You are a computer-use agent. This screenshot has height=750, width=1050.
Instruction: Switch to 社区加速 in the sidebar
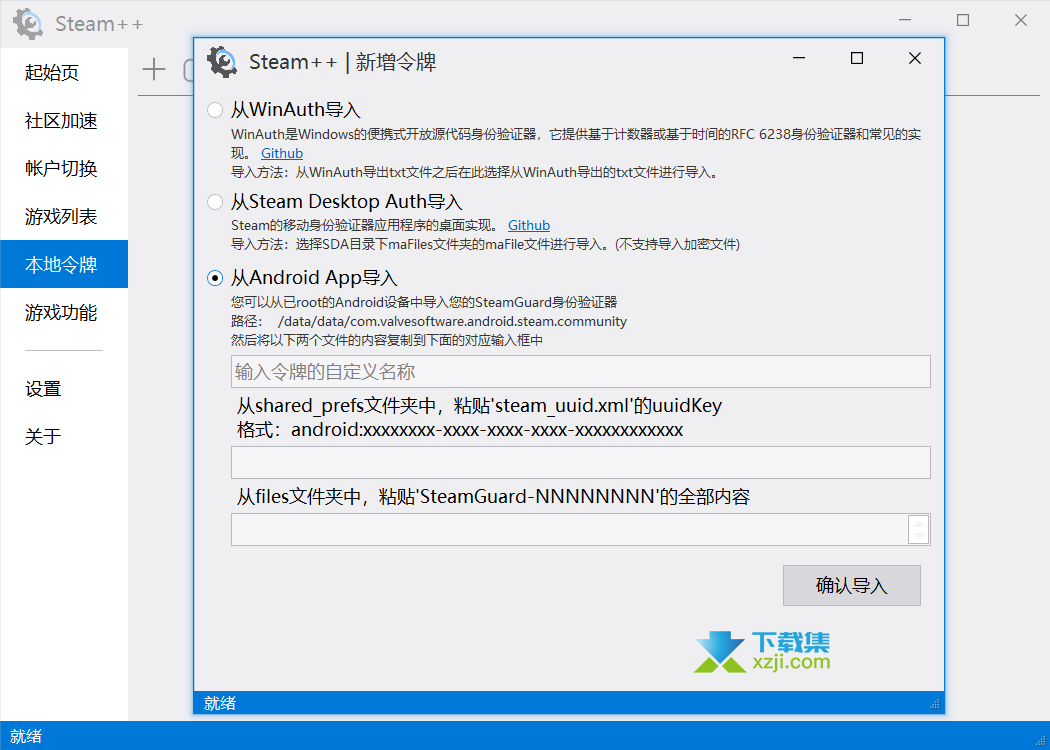click(x=64, y=121)
